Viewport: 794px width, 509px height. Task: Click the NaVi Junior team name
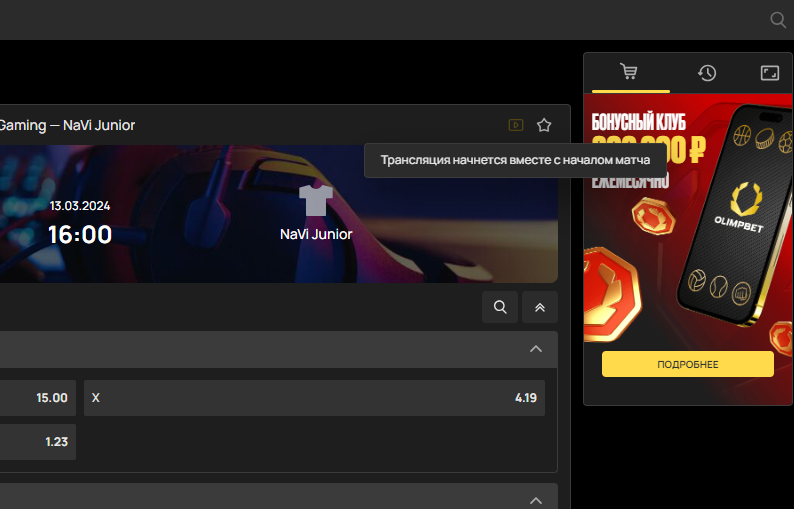point(316,234)
